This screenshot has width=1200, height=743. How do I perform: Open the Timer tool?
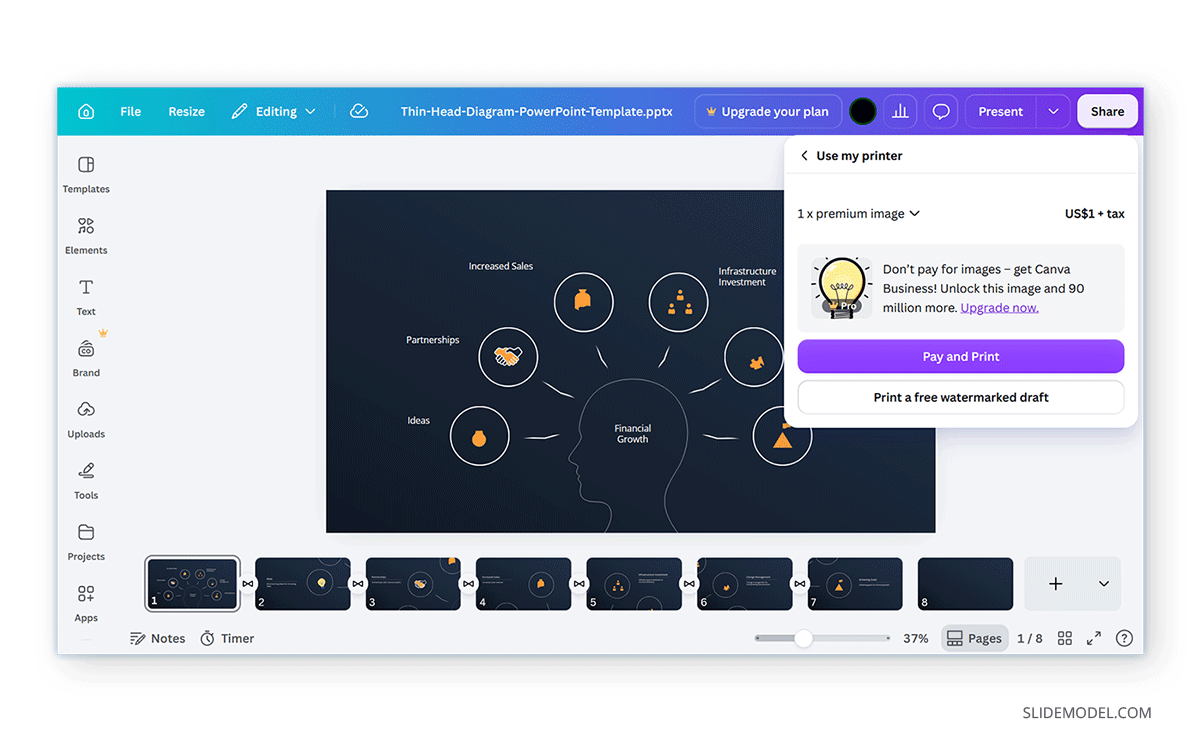[x=227, y=638]
